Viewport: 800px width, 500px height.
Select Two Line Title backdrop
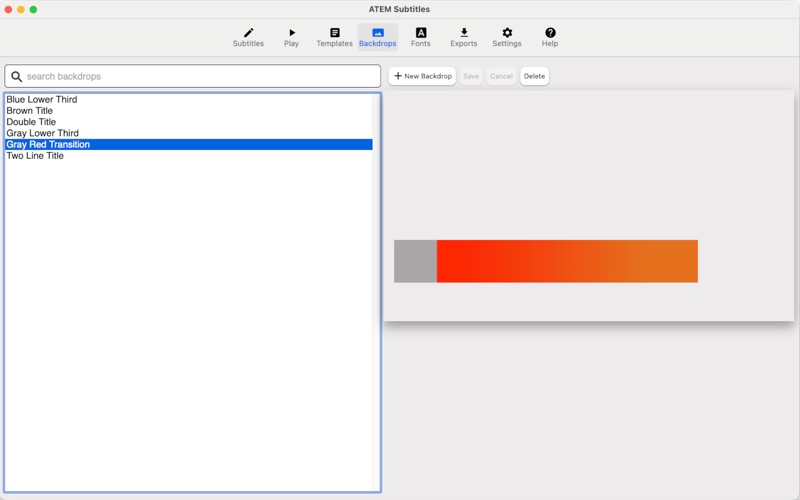[189, 156]
